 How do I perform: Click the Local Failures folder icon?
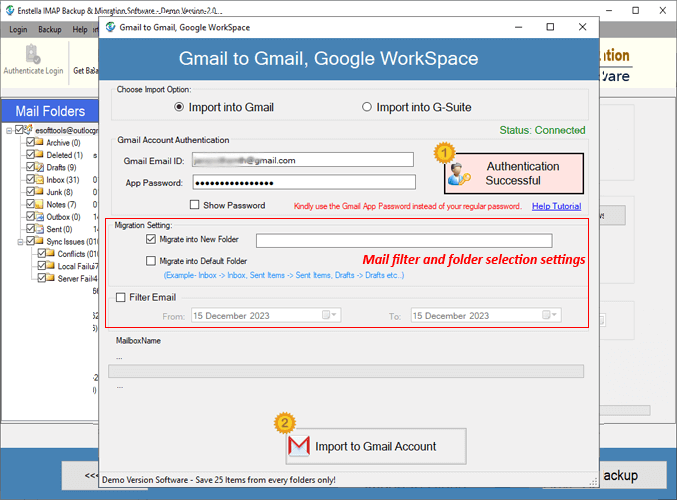[x=50, y=266]
